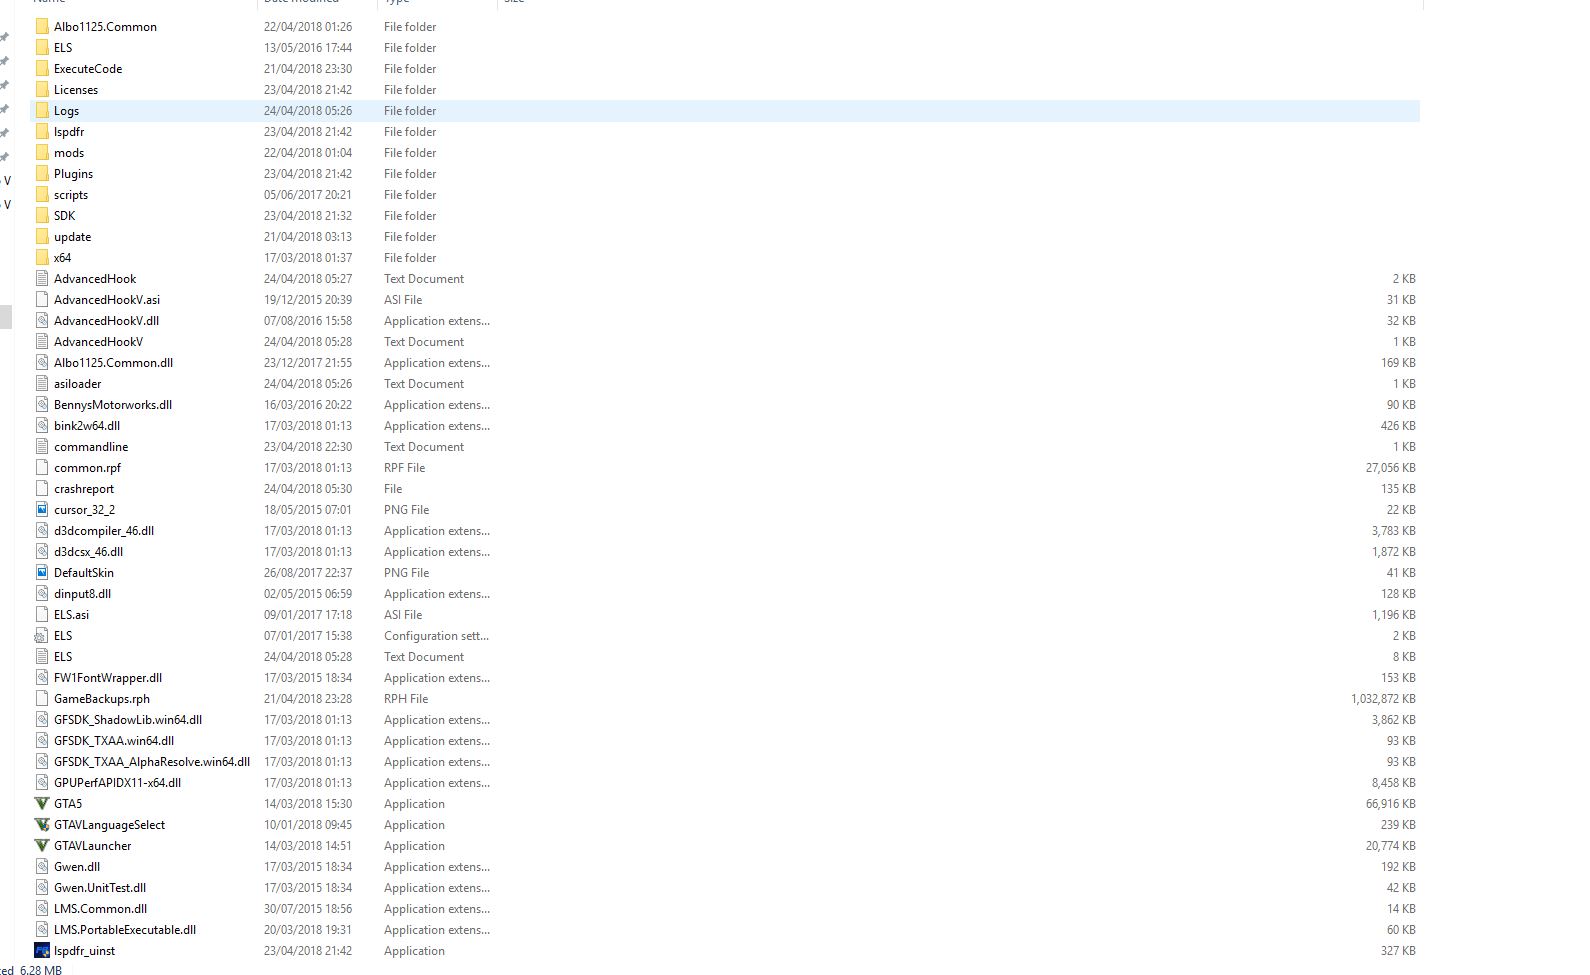Click the date 13/05/2016 17:44
Image resolution: width=1590 pixels, height=975 pixels.
pos(308,47)
